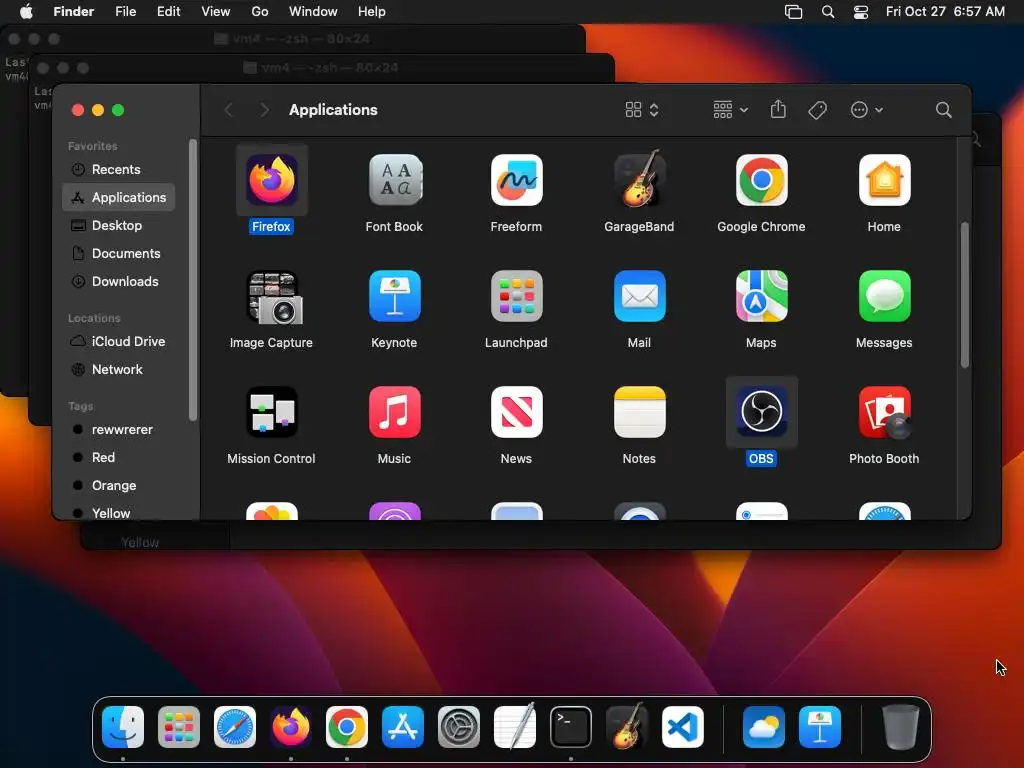1024x768 pixels.
Task: Click the sidebar vertical scrollbar
Action: [x=193, y=280]
